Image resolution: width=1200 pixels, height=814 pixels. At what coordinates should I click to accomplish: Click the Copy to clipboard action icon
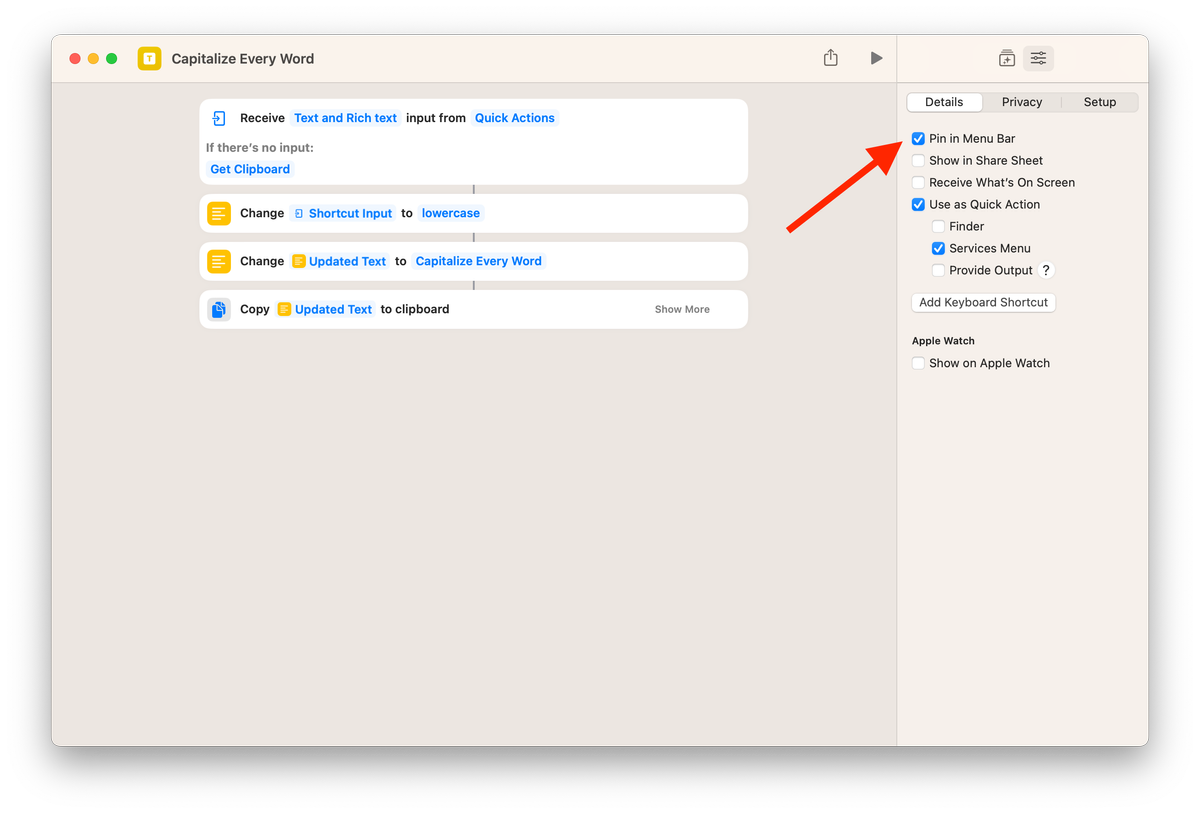(218, 309)
